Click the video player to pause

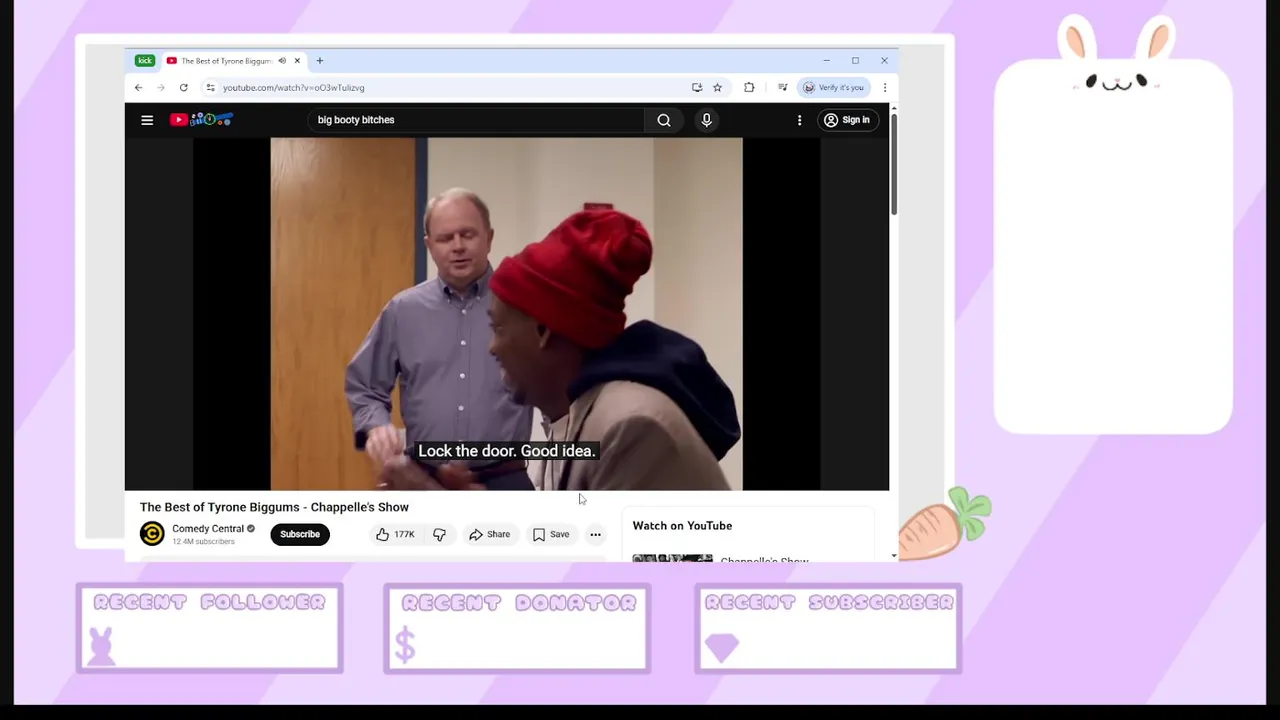point(507,314)
